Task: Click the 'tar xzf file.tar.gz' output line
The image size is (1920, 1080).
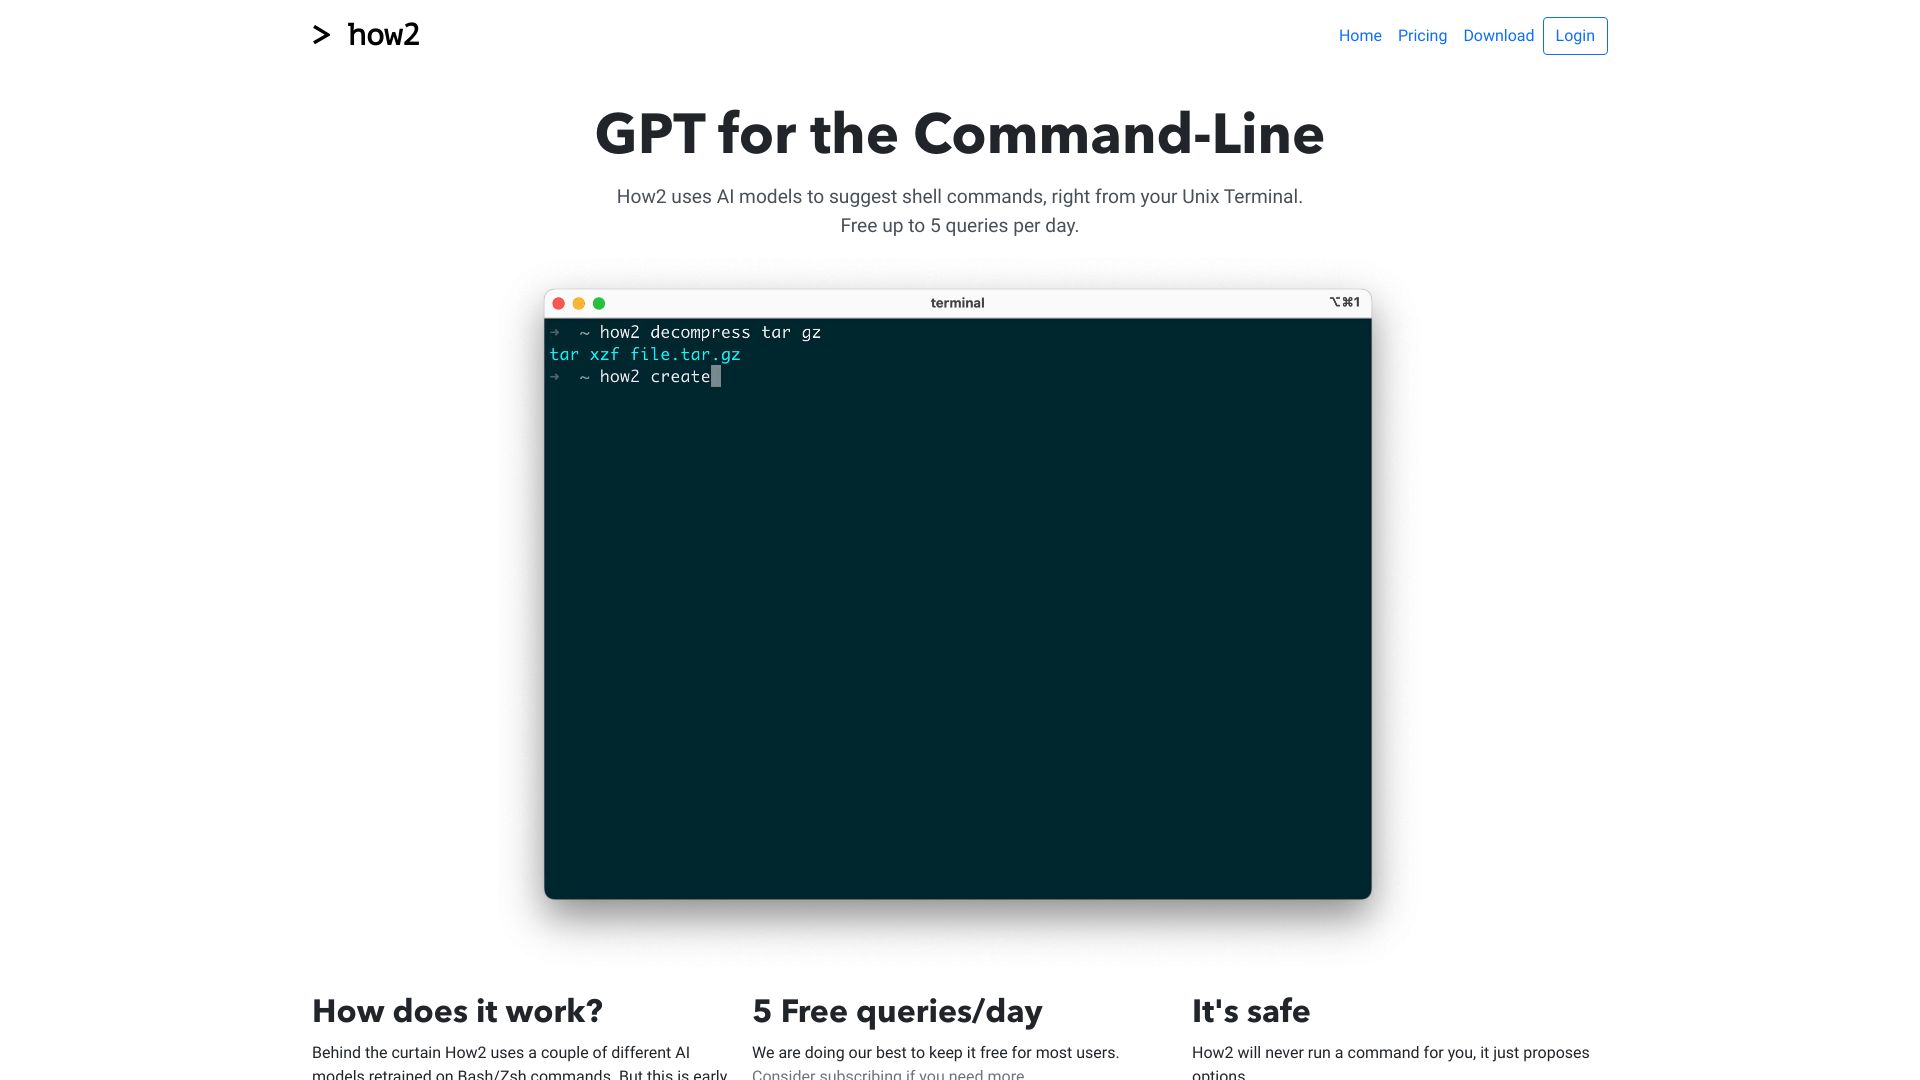Action: point(645,354)
